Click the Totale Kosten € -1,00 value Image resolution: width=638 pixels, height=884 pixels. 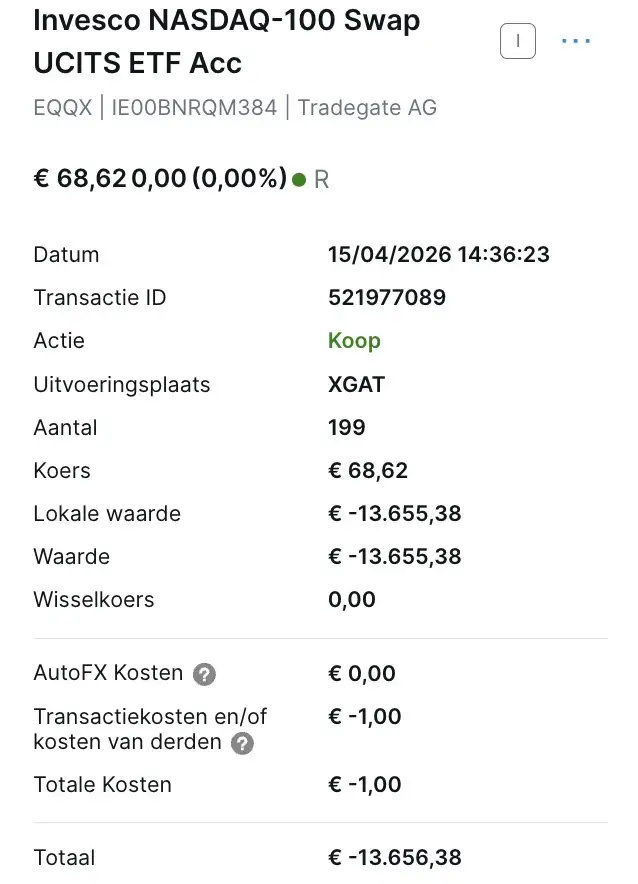click(x=365, y=784)
